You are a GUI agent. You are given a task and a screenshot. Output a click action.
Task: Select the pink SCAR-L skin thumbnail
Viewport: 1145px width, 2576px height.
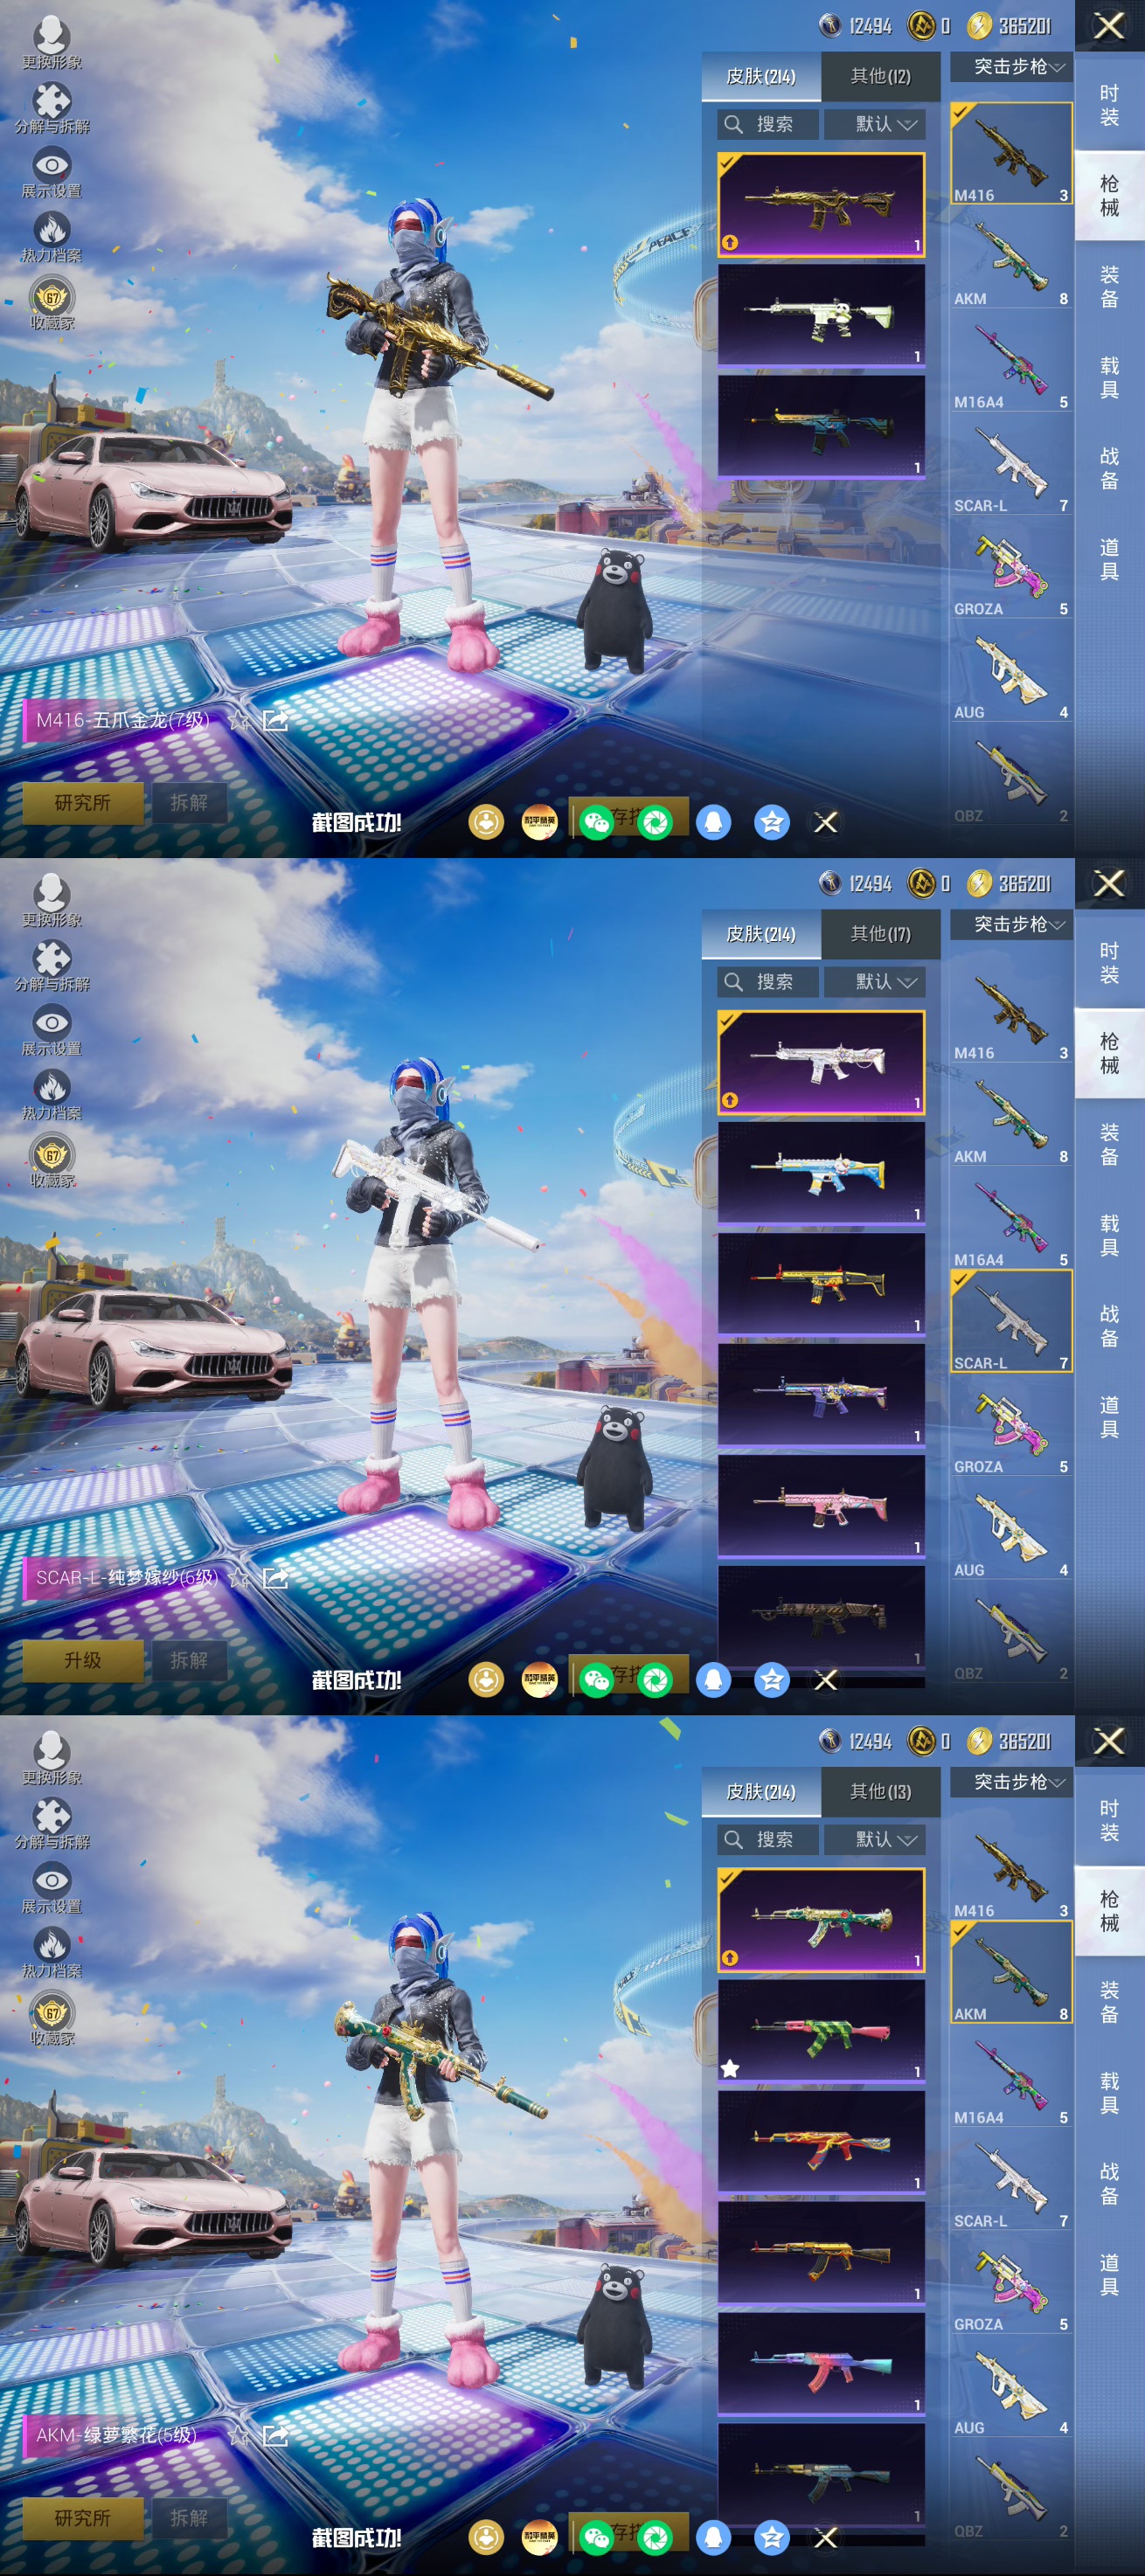821,1507
